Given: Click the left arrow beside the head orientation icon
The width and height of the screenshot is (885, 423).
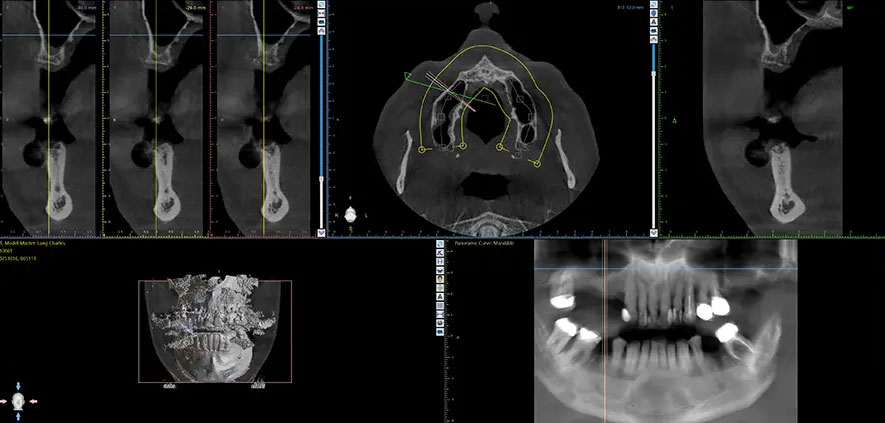Looking at the screenshot, I should (4, 402).
